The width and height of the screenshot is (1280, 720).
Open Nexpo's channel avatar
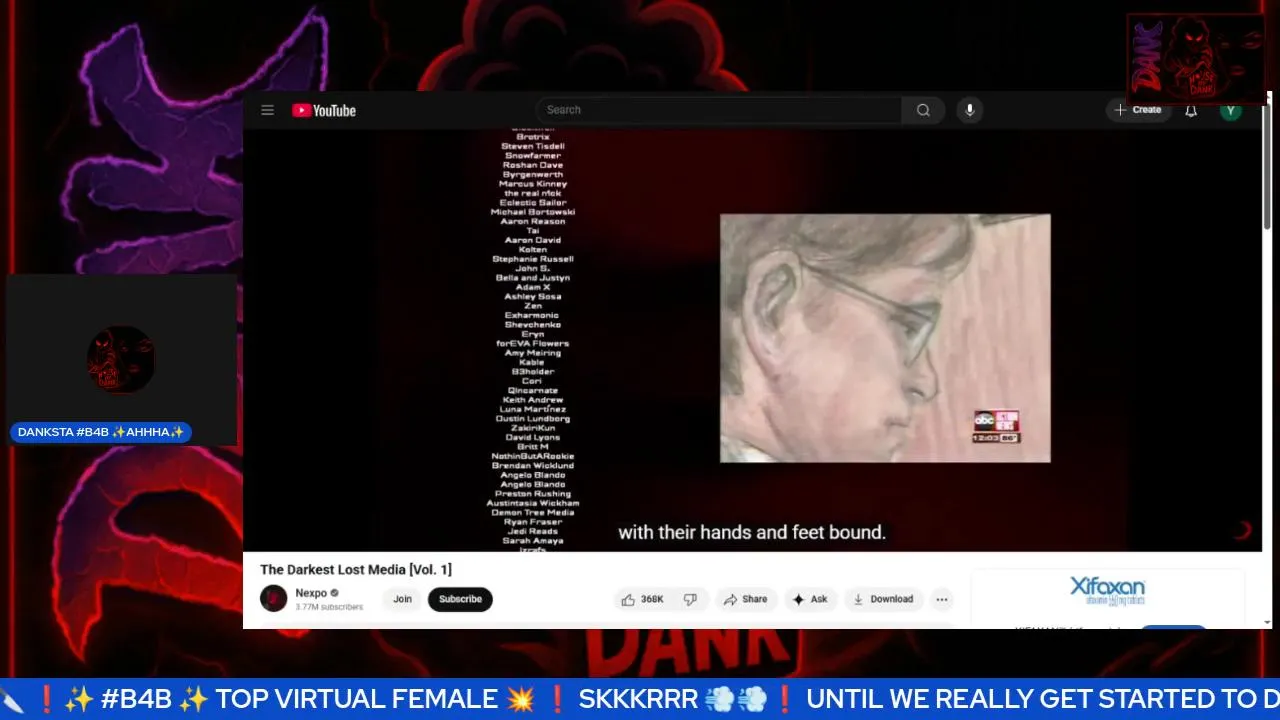pyautogui.click(x=273, y=599)
